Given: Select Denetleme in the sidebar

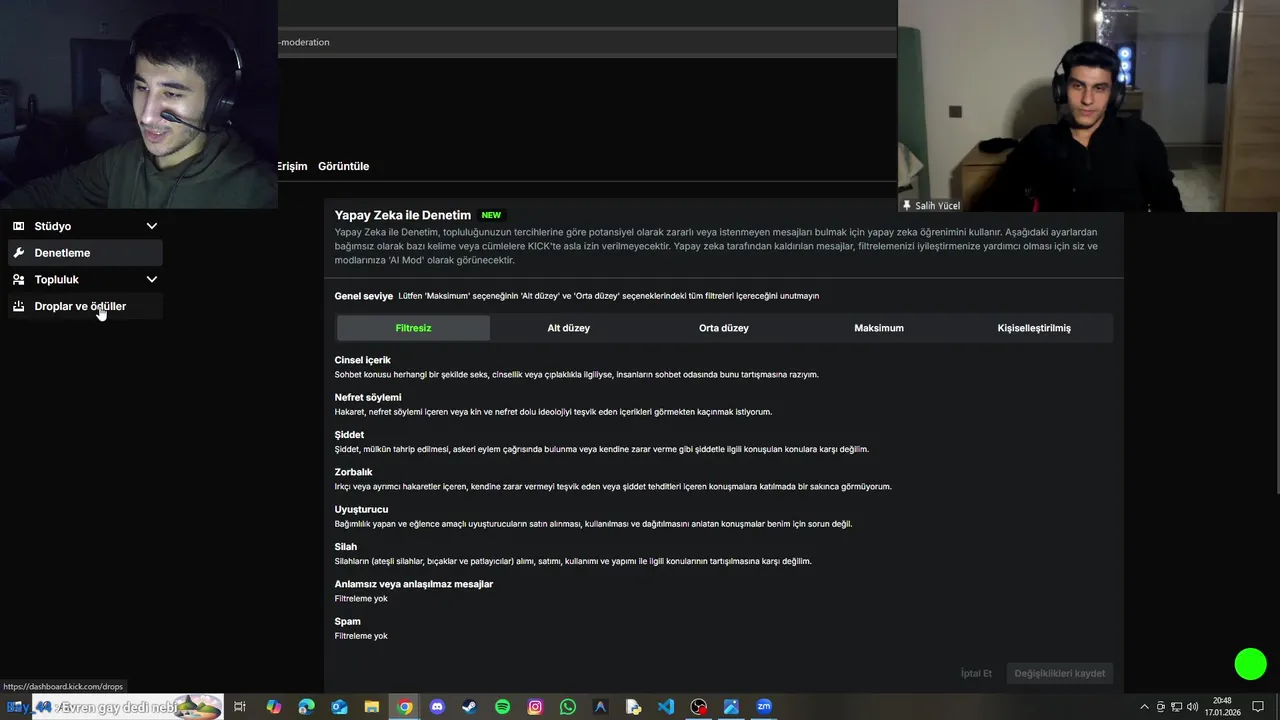Looking at the screenshot, I should coord(85,253).
